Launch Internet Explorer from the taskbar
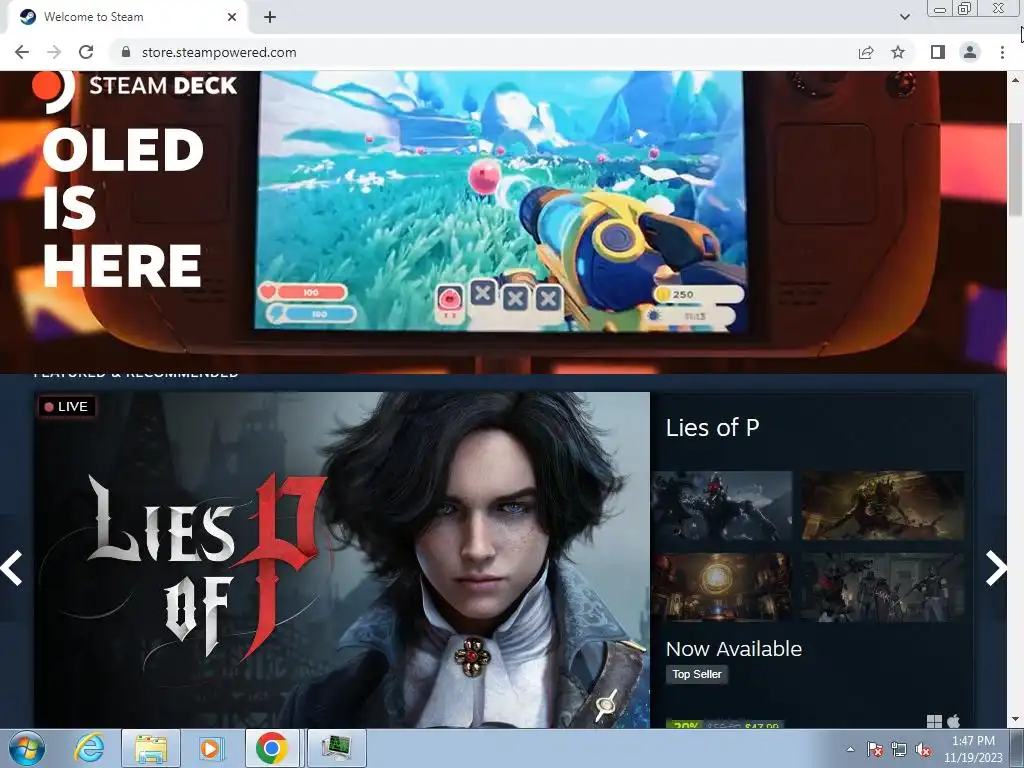 [89, 748]
